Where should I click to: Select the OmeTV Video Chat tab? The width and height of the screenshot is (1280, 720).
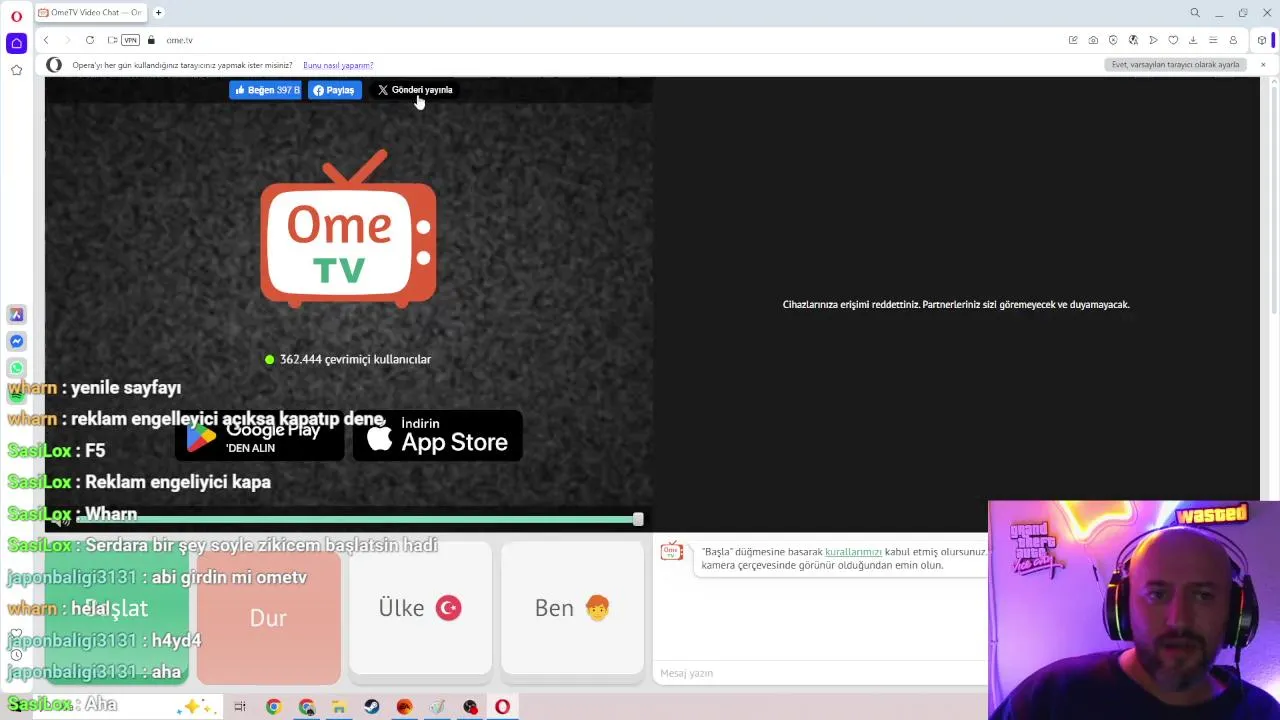(x=90, y=13)
